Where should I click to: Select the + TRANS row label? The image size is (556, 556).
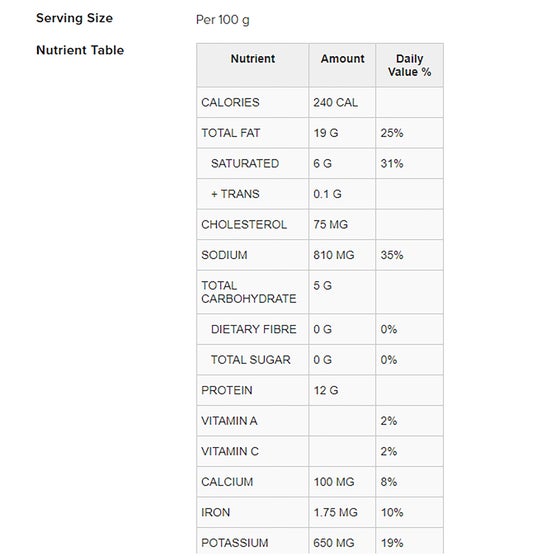point(235,194)
